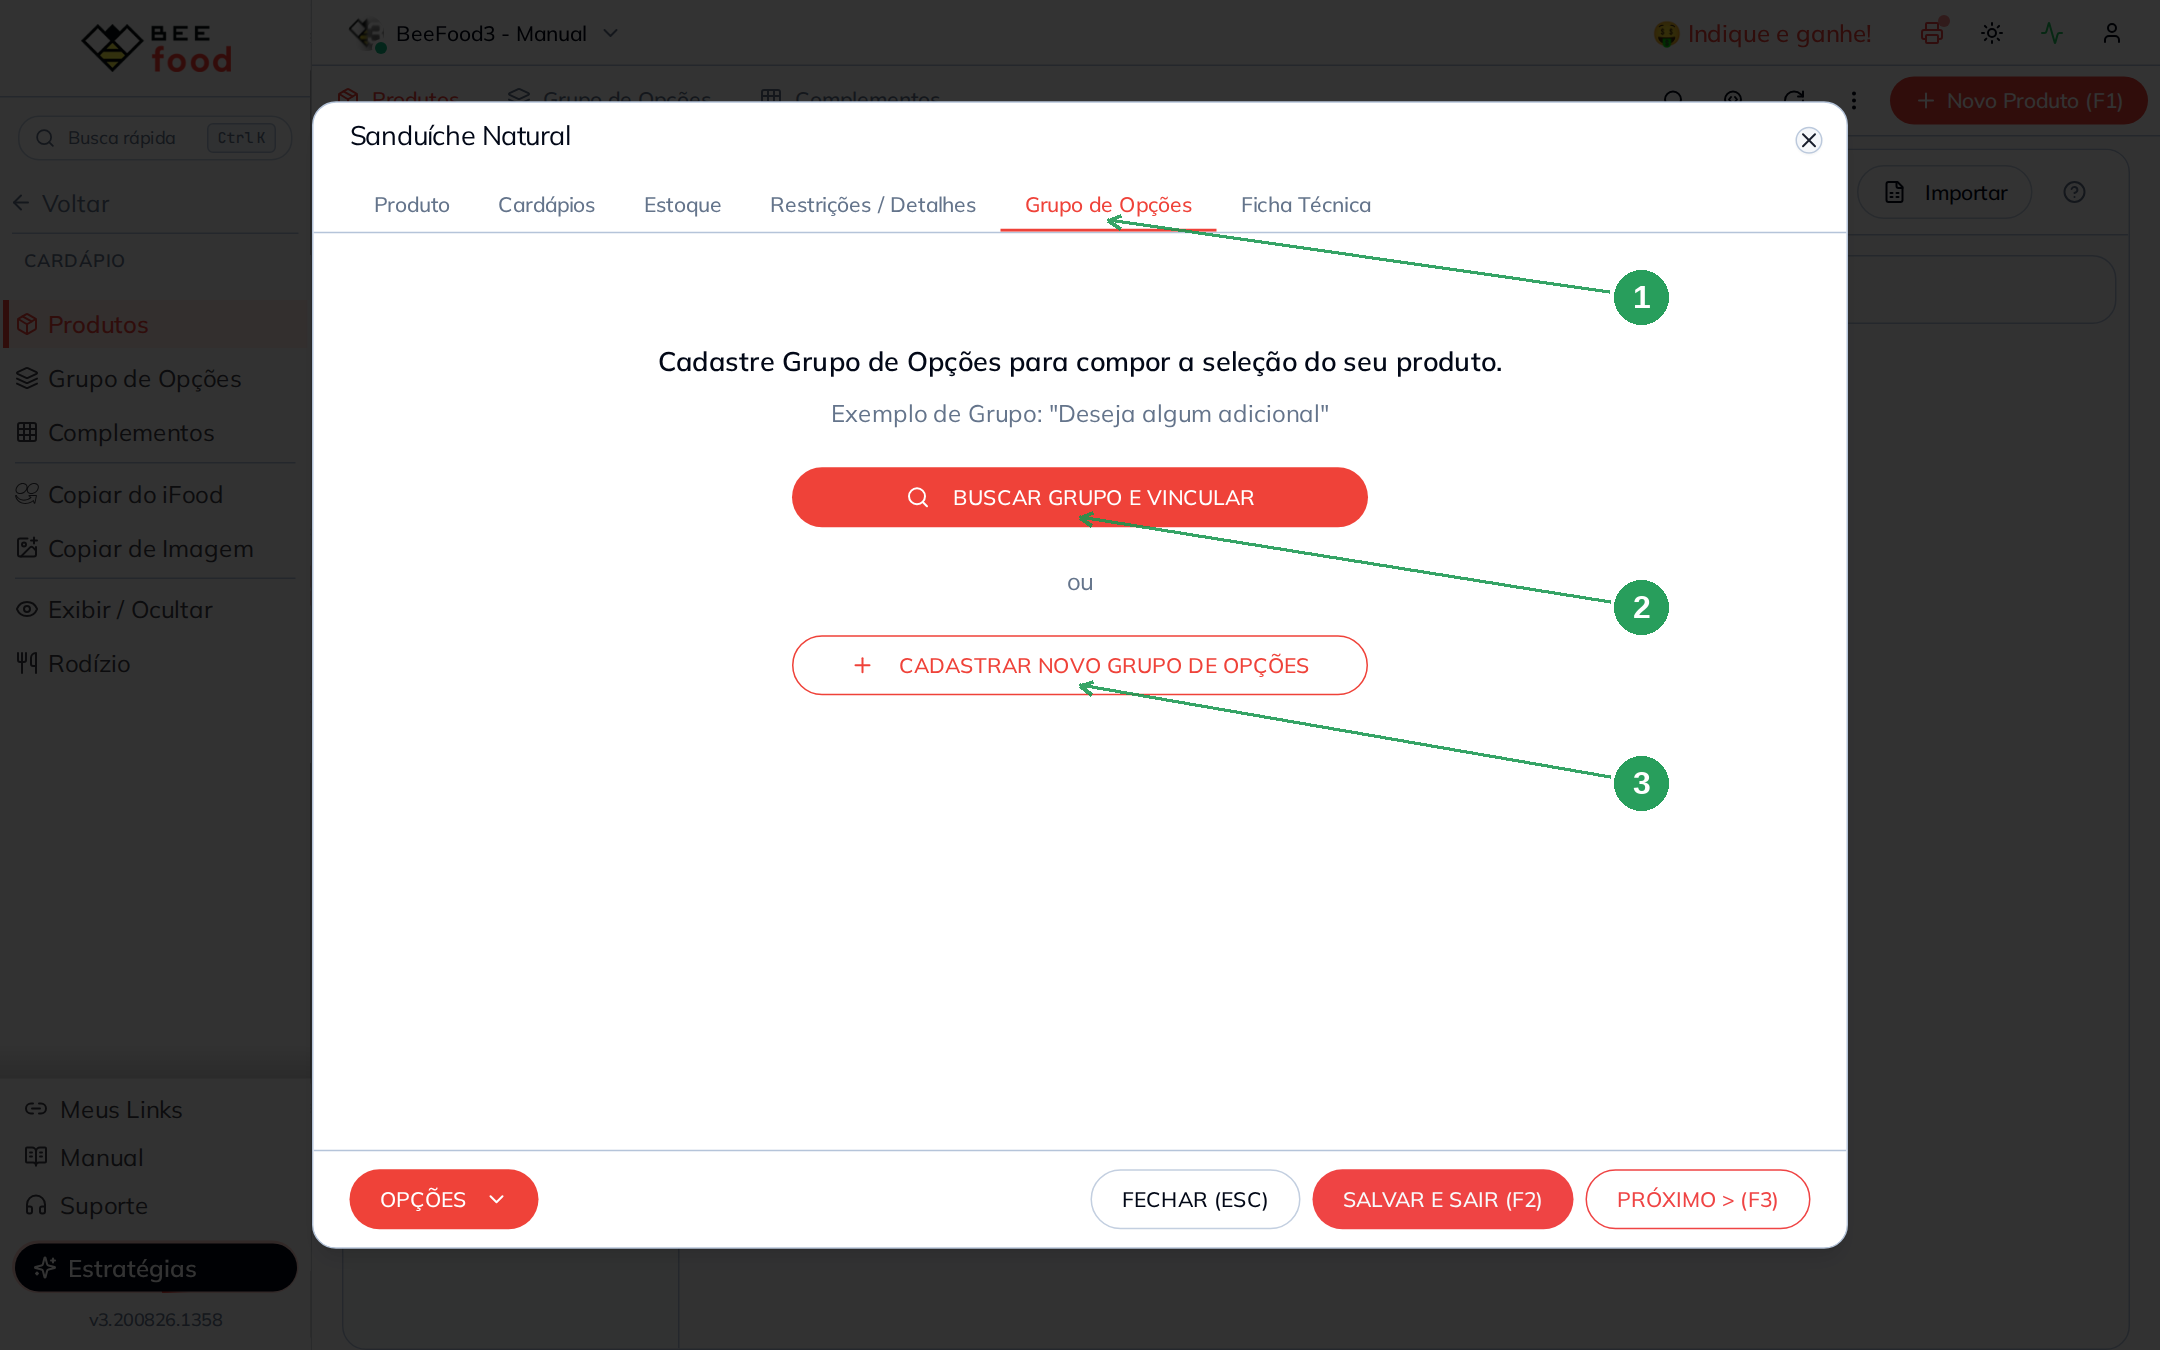Open Suporte in the sidebar
2160x1350 pixels.
point(86,1205)
